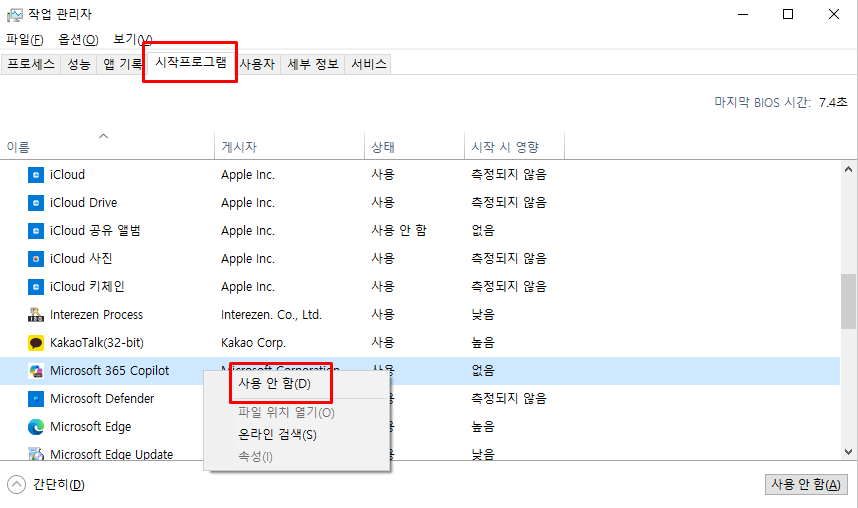This screenshot has height=508, width=858.
Task: Click the scrollbar down arrow
Action: click(849, 452)
